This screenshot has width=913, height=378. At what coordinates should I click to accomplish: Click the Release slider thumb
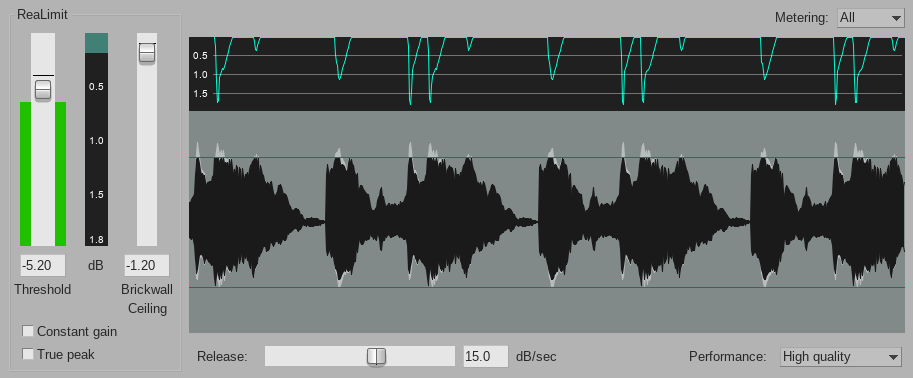376,356
